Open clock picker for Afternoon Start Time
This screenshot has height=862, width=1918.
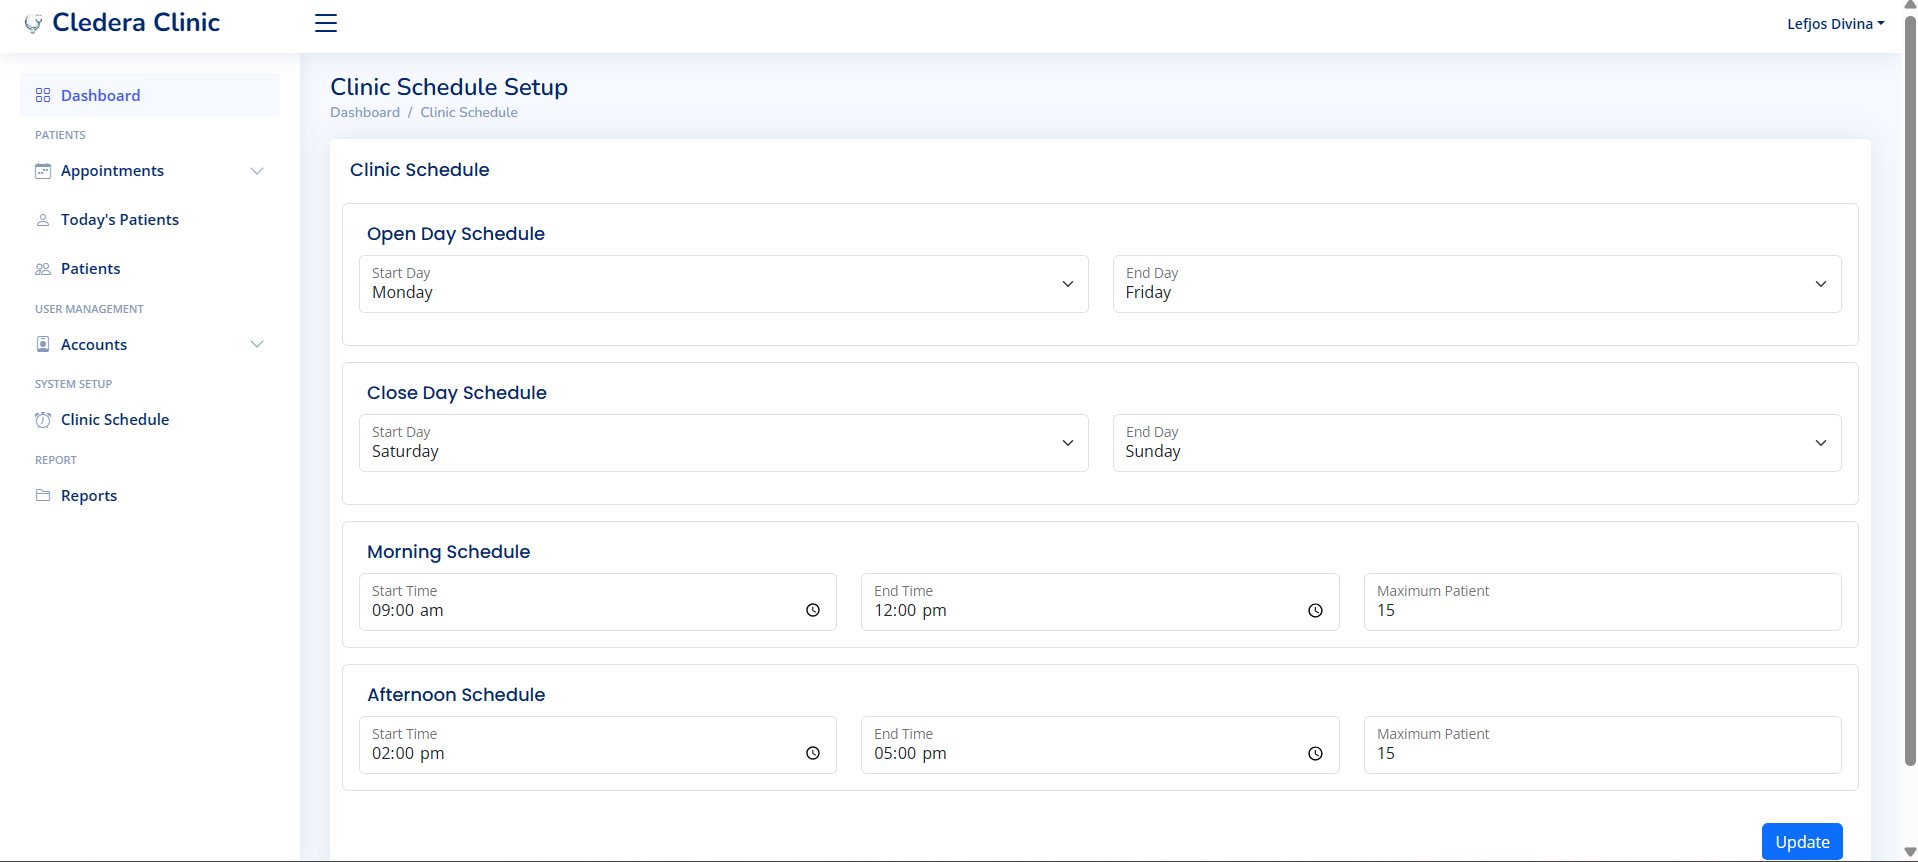813,753
